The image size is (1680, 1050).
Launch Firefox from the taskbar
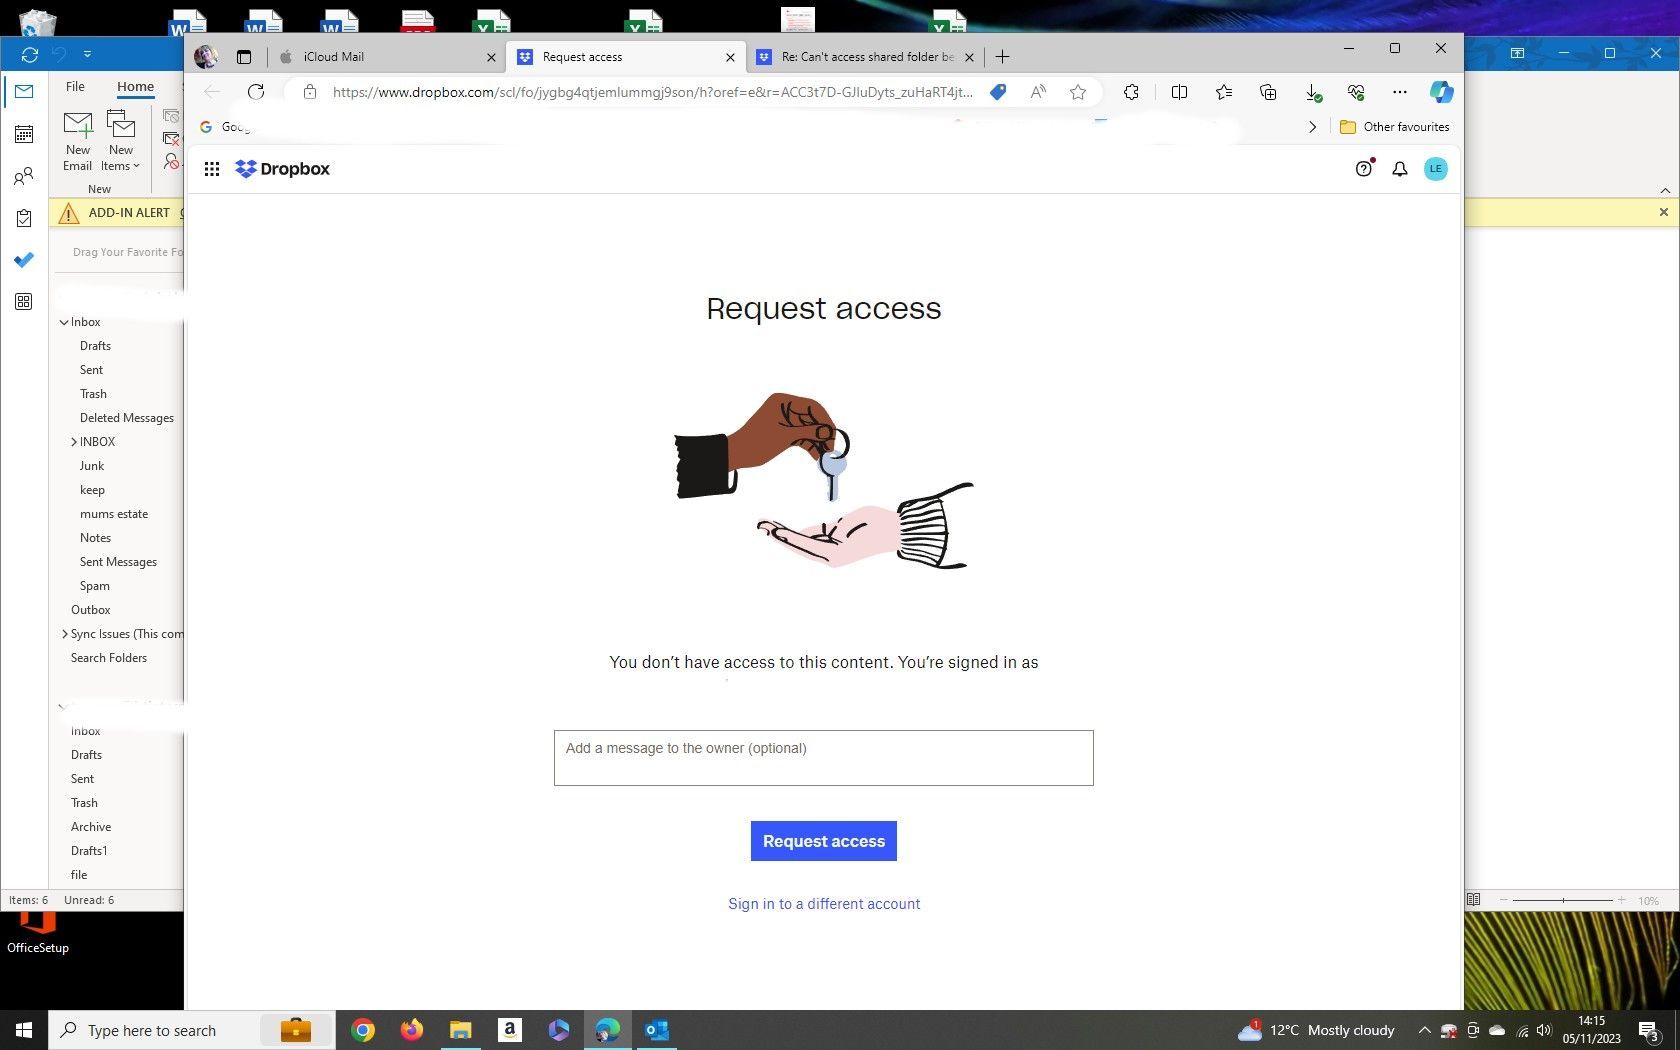pos(411,1030)
